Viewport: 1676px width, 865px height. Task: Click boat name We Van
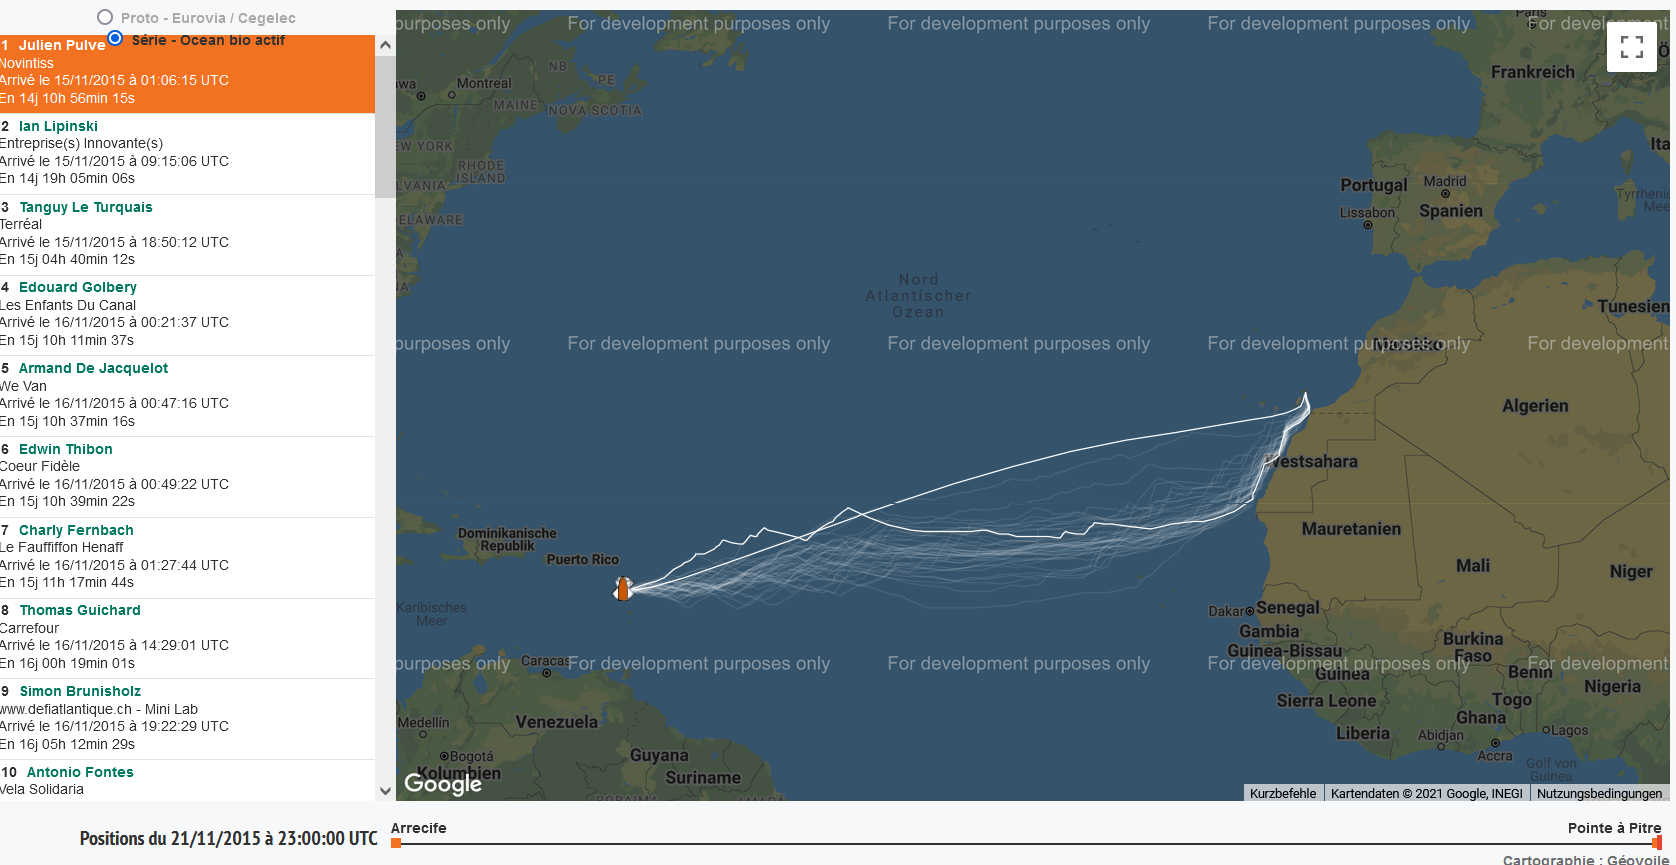[23, 386]
